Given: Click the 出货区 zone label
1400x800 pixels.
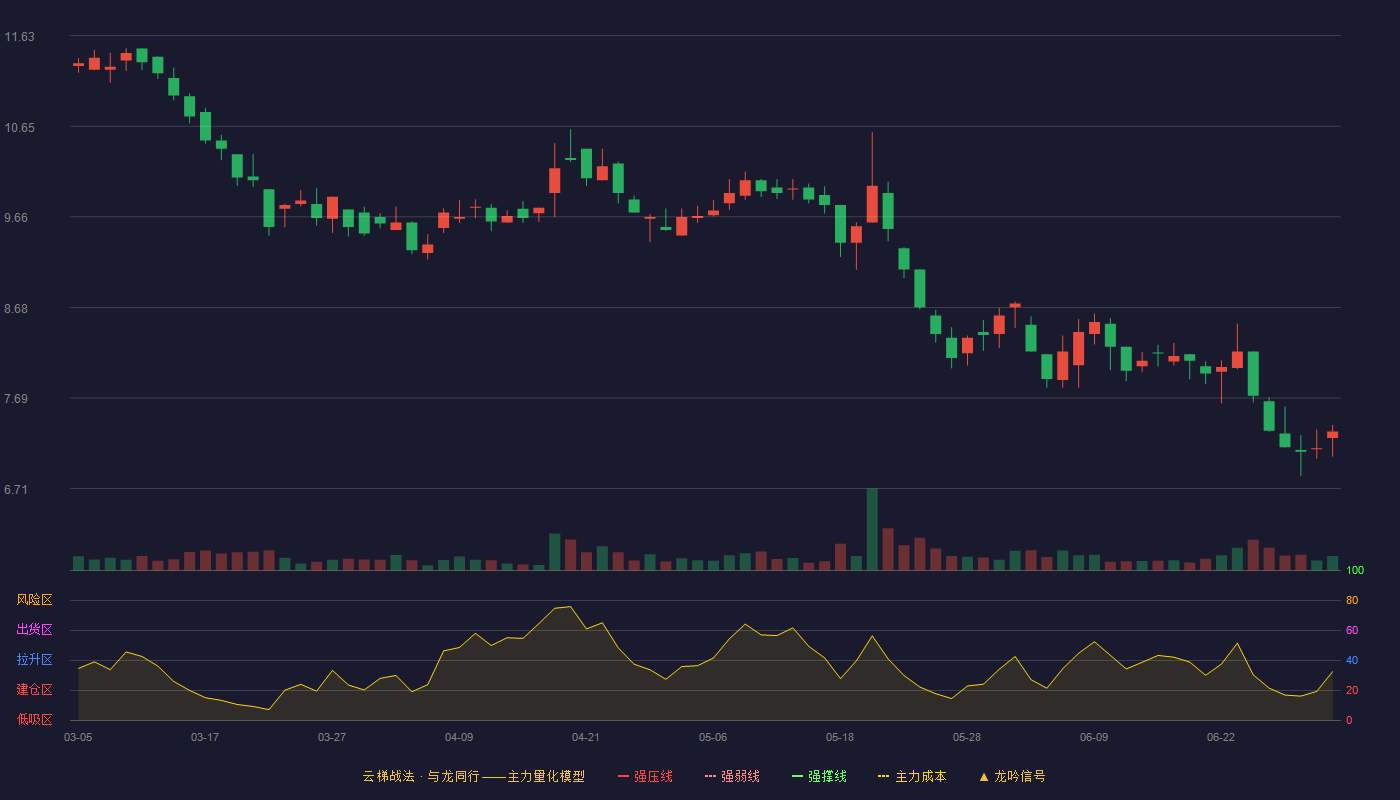Looking at the screenshot, I should click(34, 630).
